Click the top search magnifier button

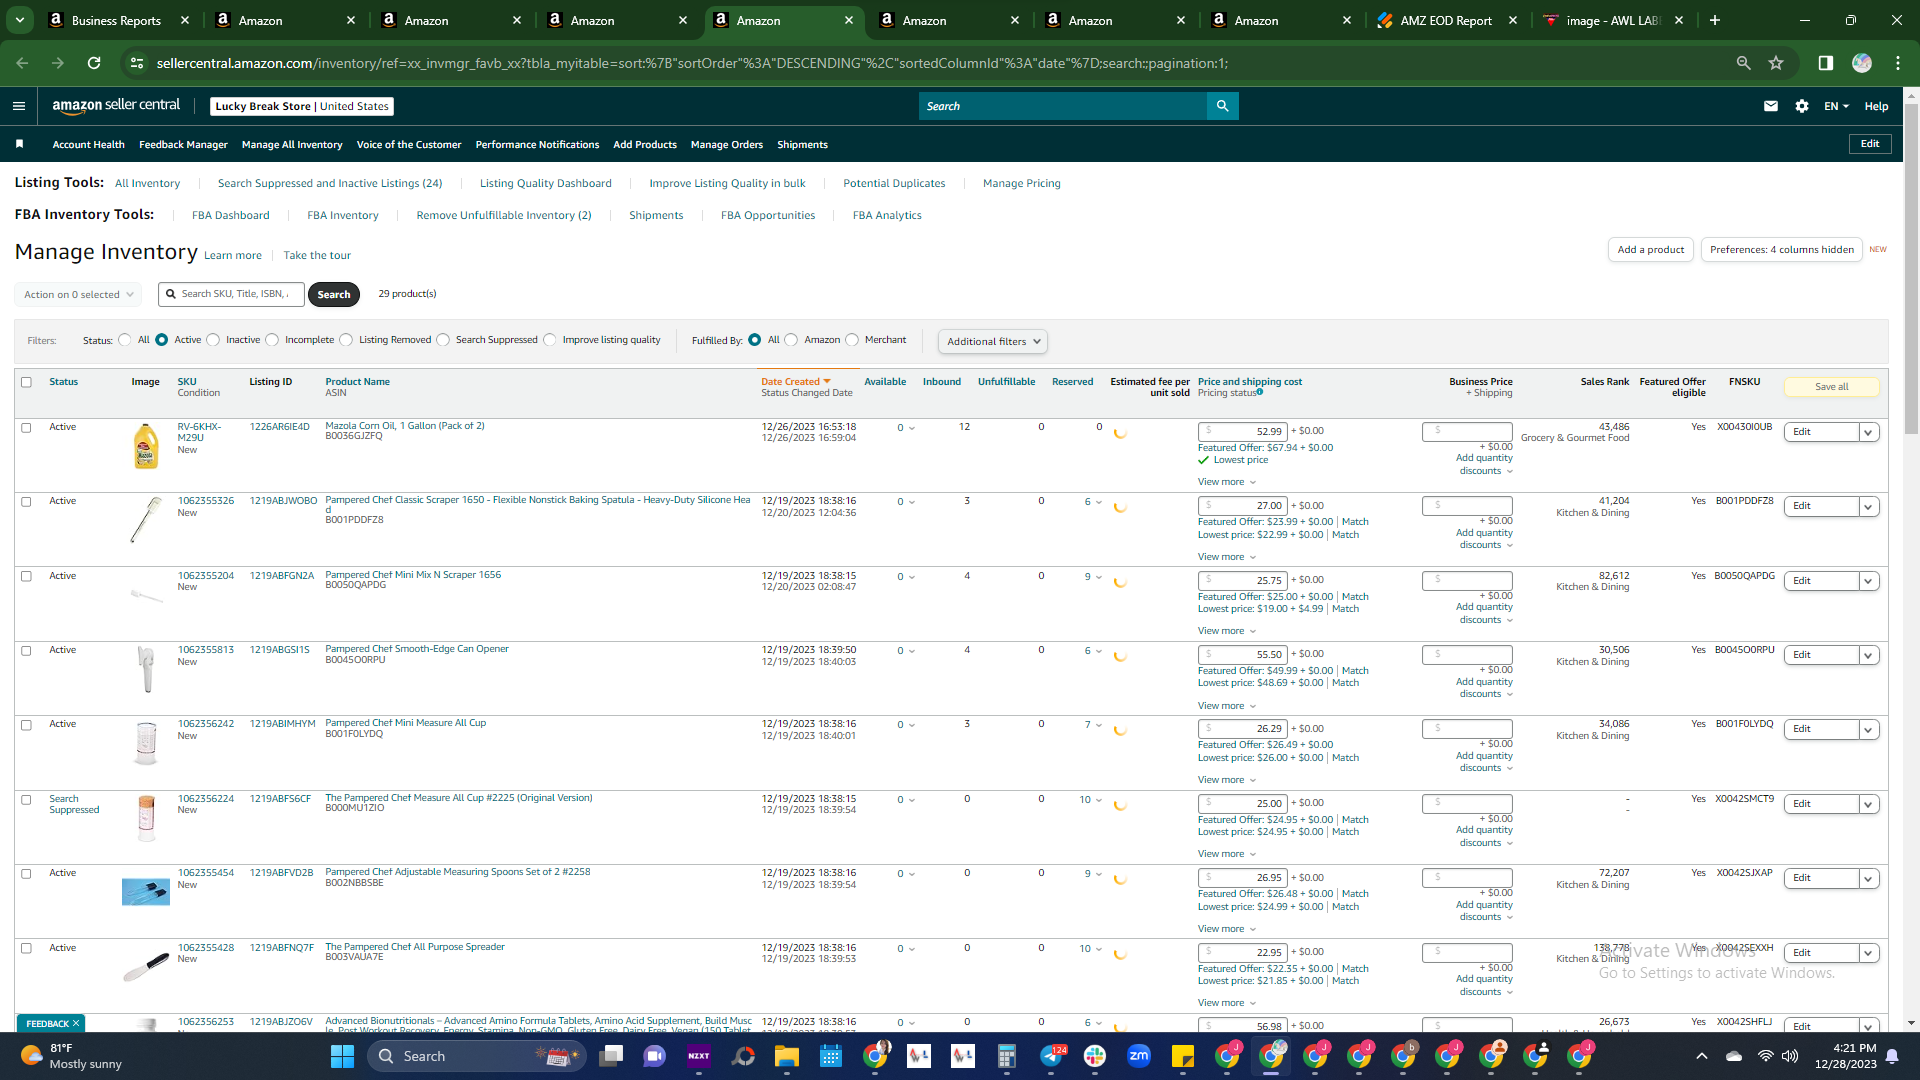pyautogui.click(x=1222, y=106)
